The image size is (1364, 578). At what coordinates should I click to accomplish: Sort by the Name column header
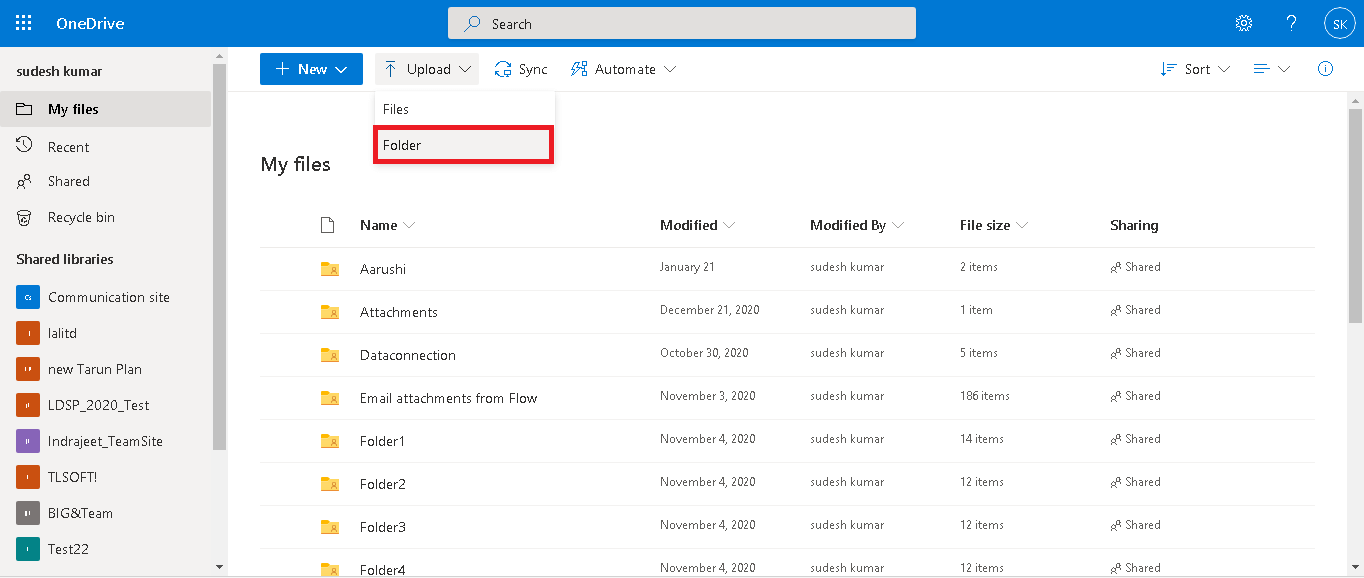pyautogui.click(x=387, y=225)
